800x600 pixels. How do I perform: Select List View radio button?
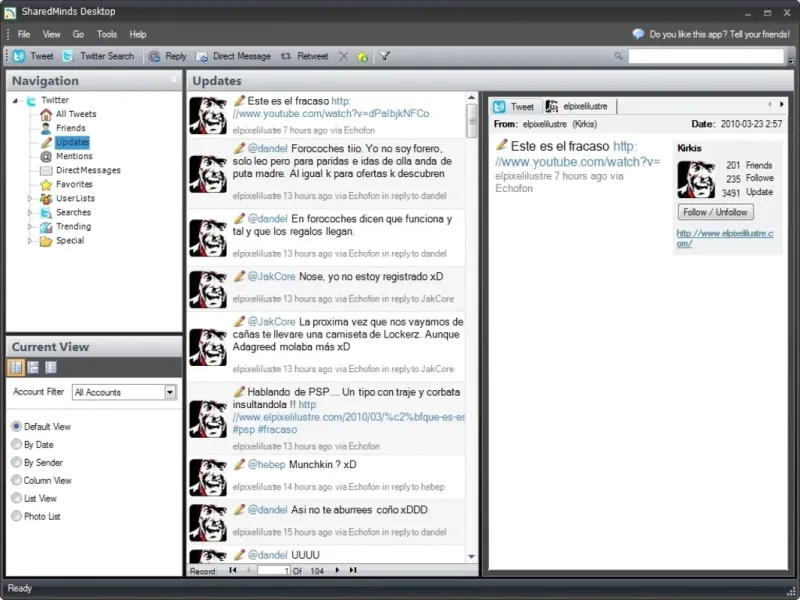pyautogui.click(x=16, y=498)
